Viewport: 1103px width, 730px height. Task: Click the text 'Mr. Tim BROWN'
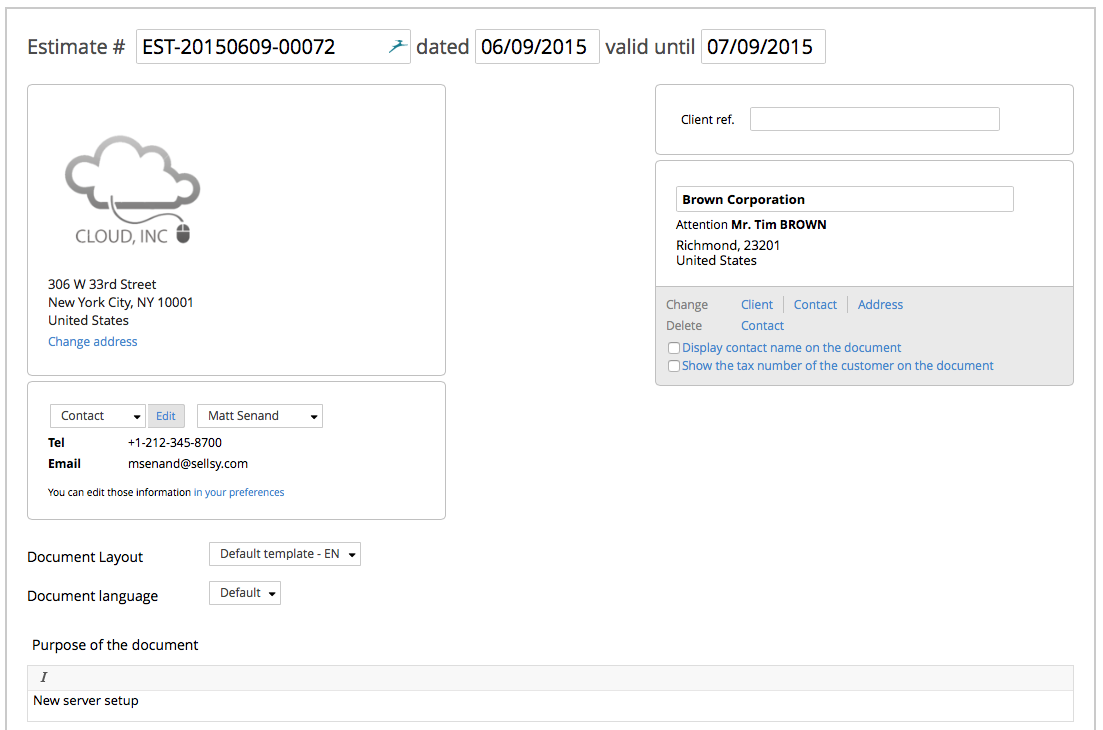[x=779, y=225]
